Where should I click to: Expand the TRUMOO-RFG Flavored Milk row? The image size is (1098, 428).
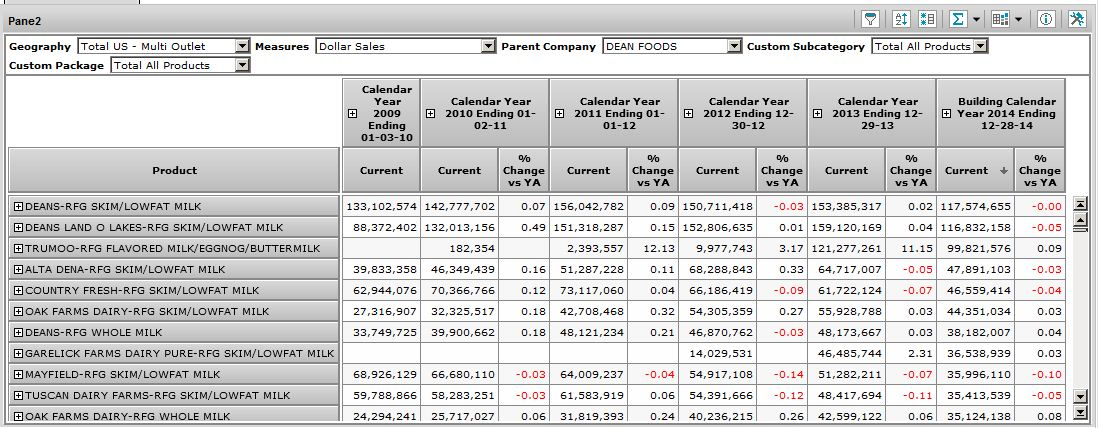pyautogui.click(x=18, y=248)
